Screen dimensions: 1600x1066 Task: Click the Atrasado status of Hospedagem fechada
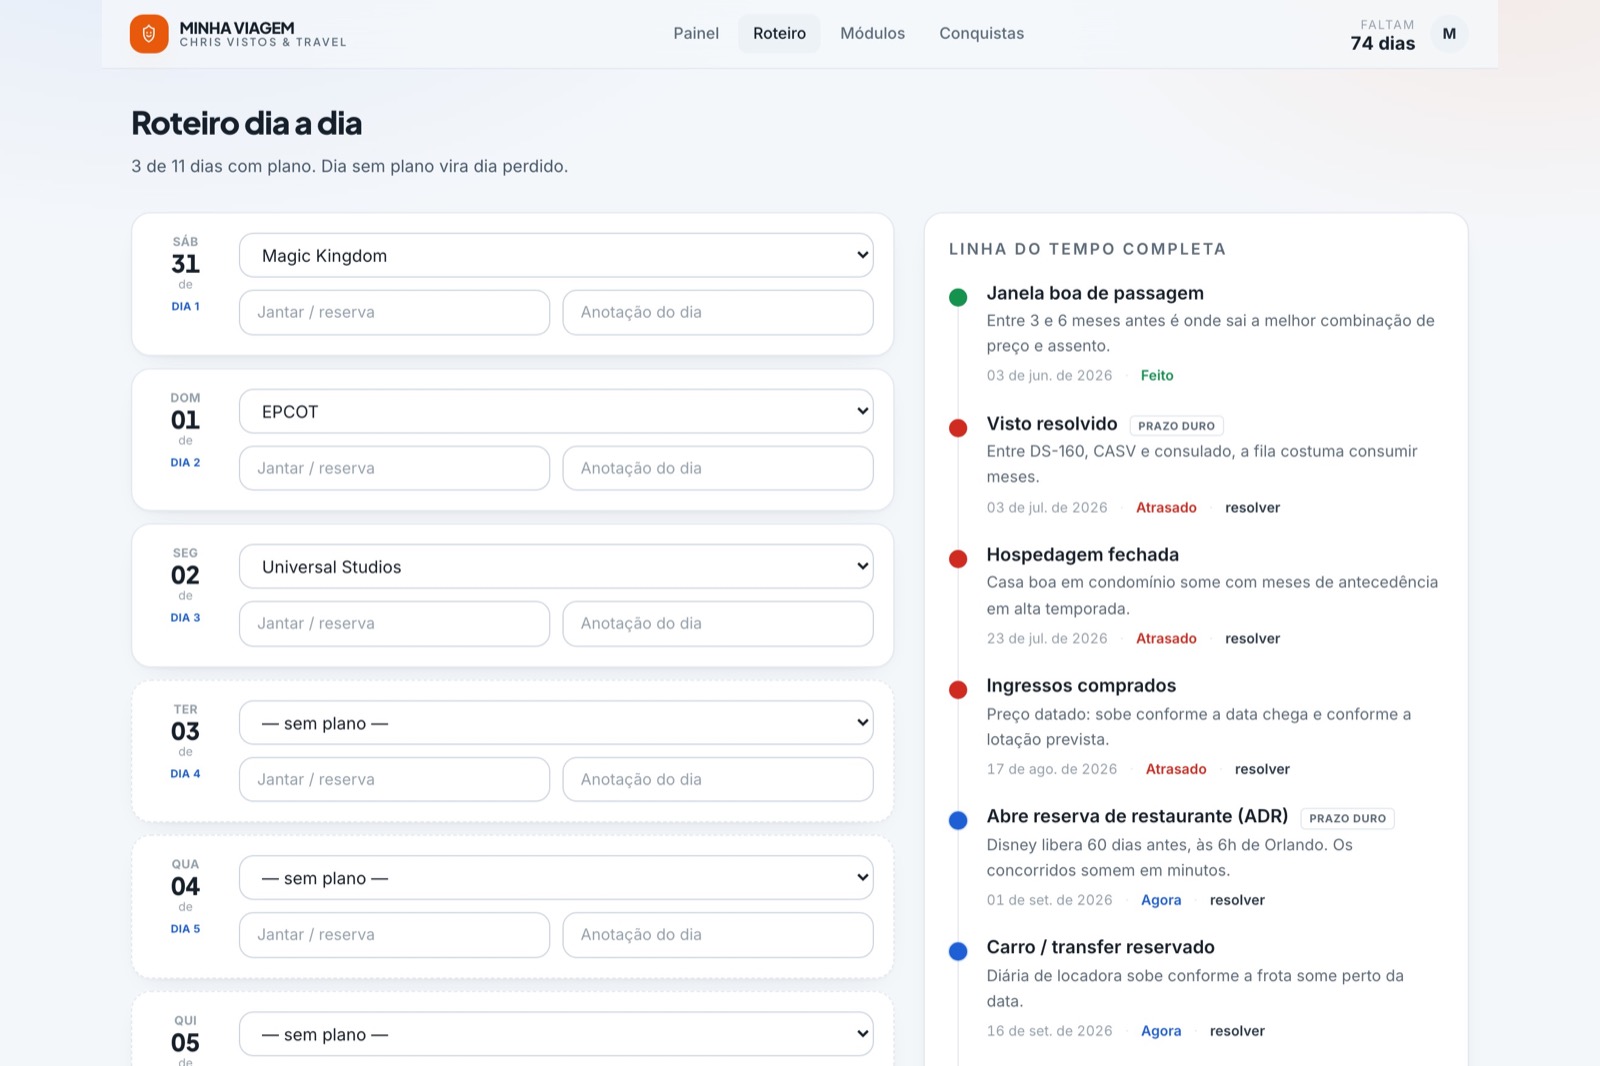[x=1166, y=638]
